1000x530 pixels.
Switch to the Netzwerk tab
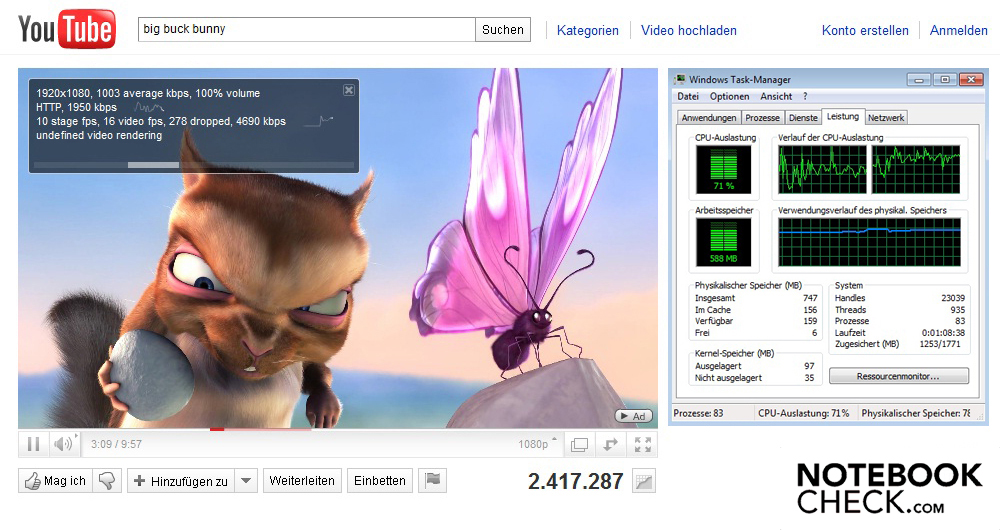tap(886, 117)
